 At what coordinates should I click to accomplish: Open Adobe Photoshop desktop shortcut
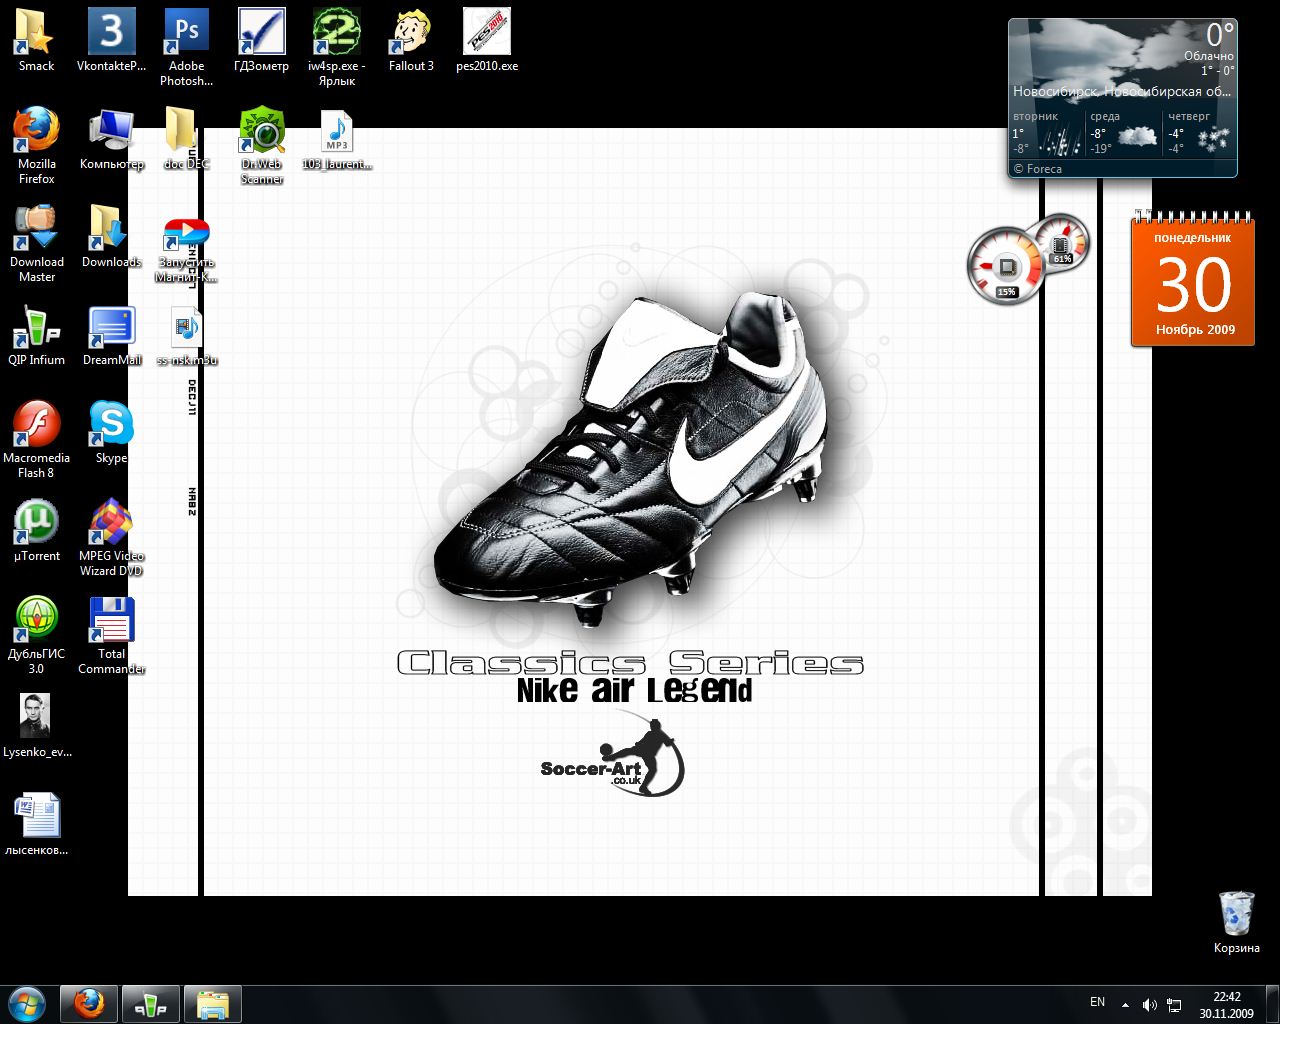[x=186, y=47]
